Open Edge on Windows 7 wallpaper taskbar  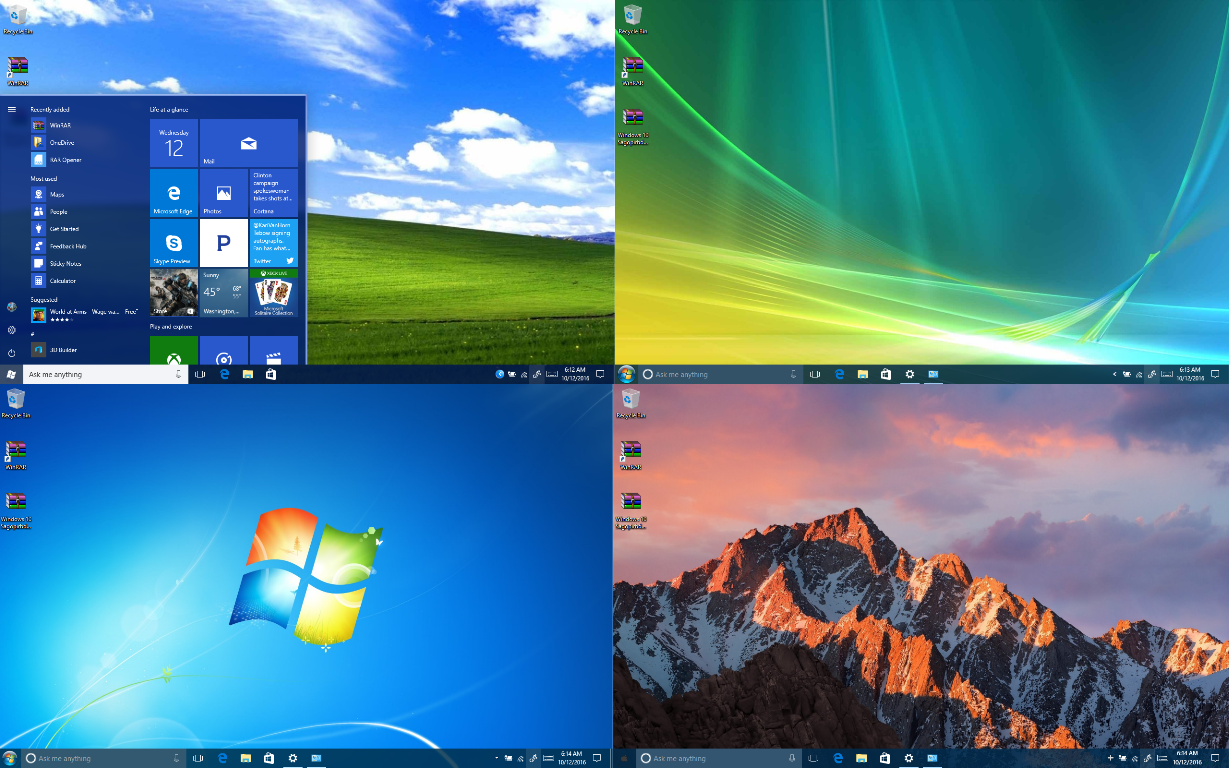pos(222,758)
